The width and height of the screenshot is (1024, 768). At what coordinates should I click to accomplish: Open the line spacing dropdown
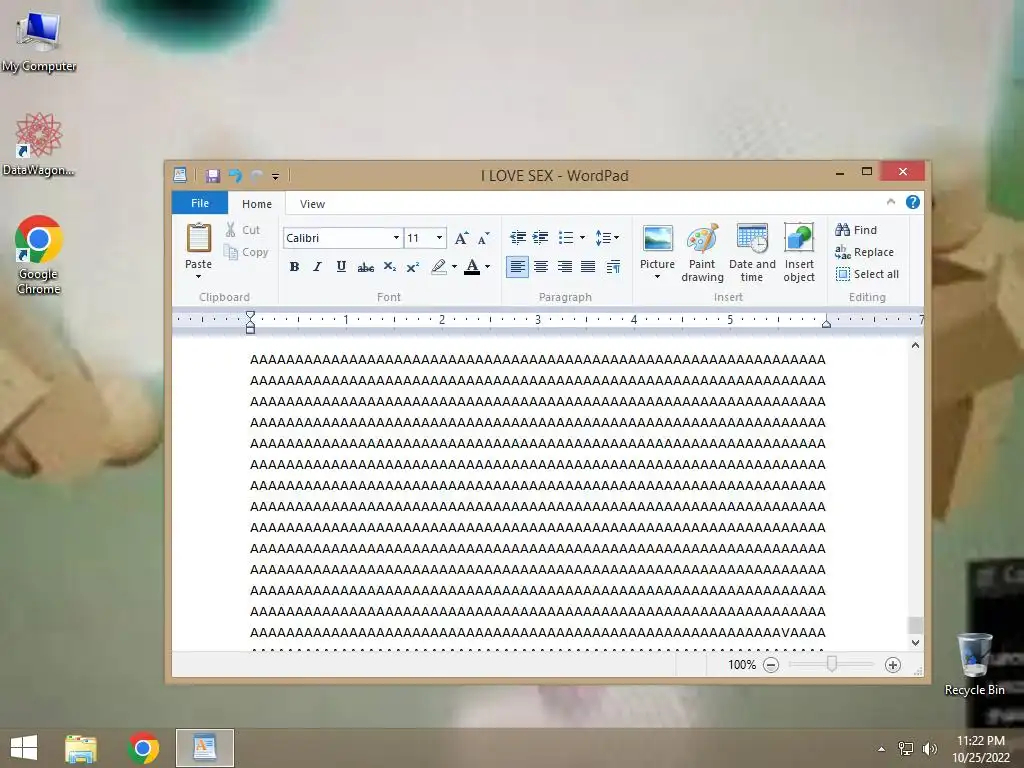[607, 238]
